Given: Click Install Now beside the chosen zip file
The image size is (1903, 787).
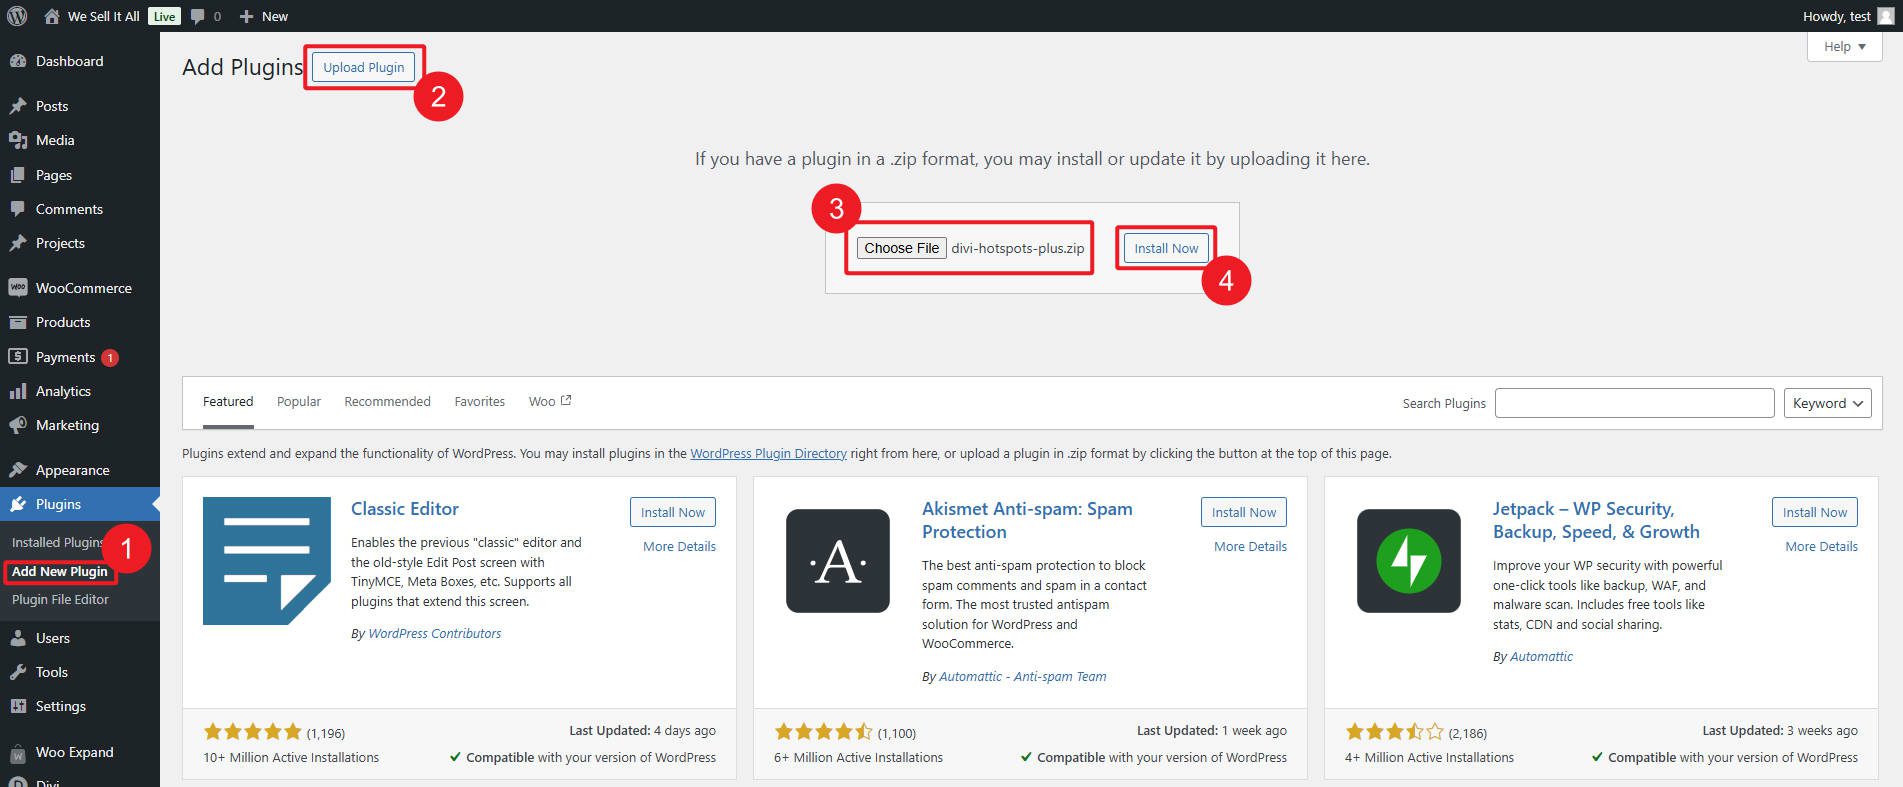Looking at the screenshot, I should pos(1166,248).
